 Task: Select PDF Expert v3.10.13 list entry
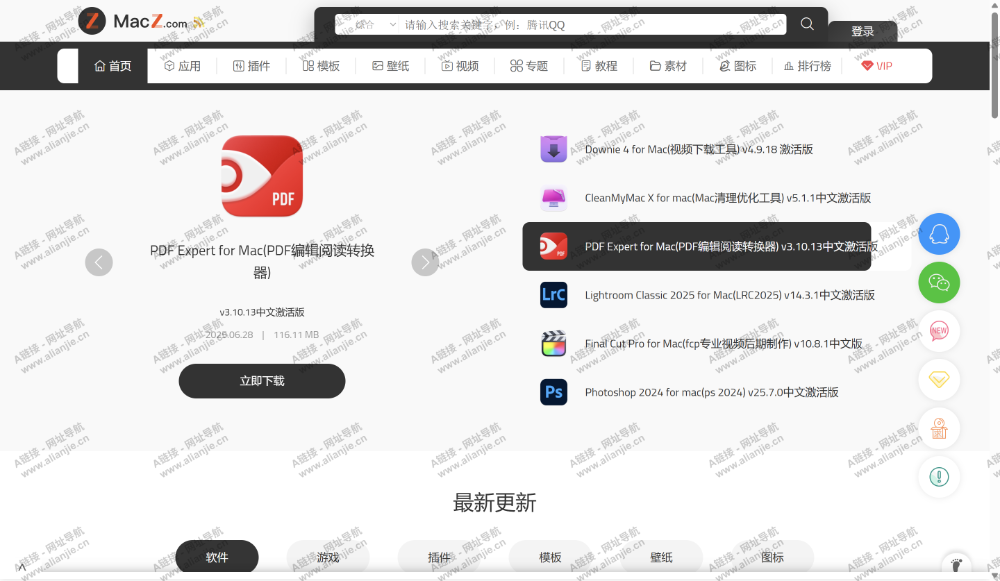click(696, 246)
